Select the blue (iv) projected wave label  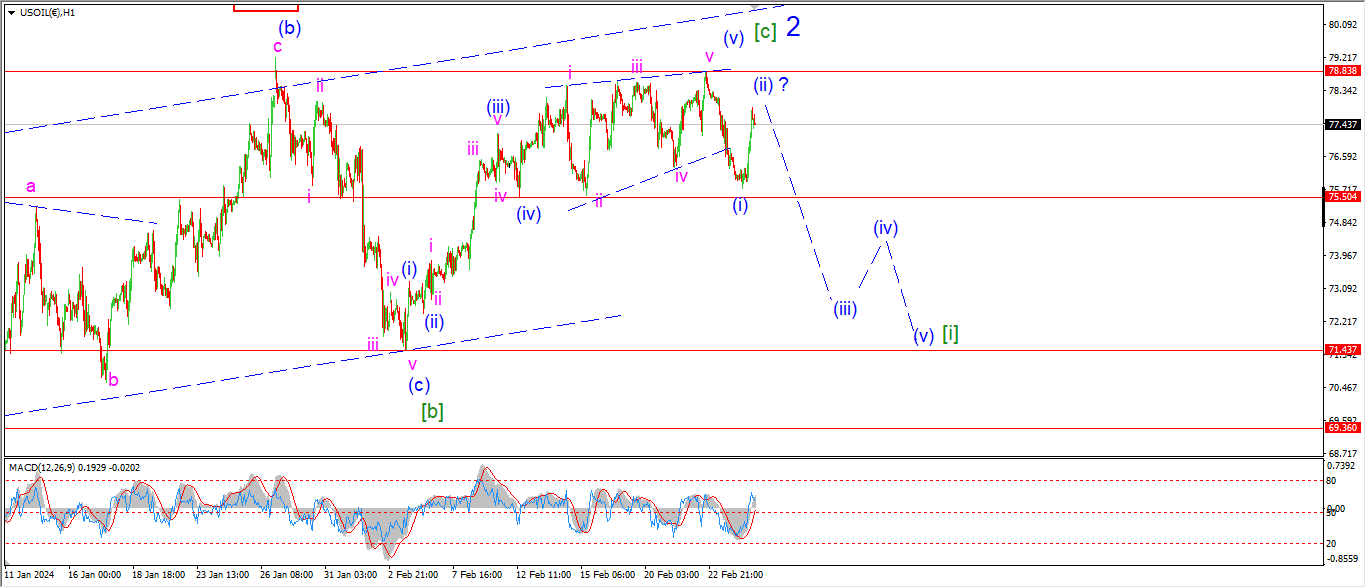[885, 228]
